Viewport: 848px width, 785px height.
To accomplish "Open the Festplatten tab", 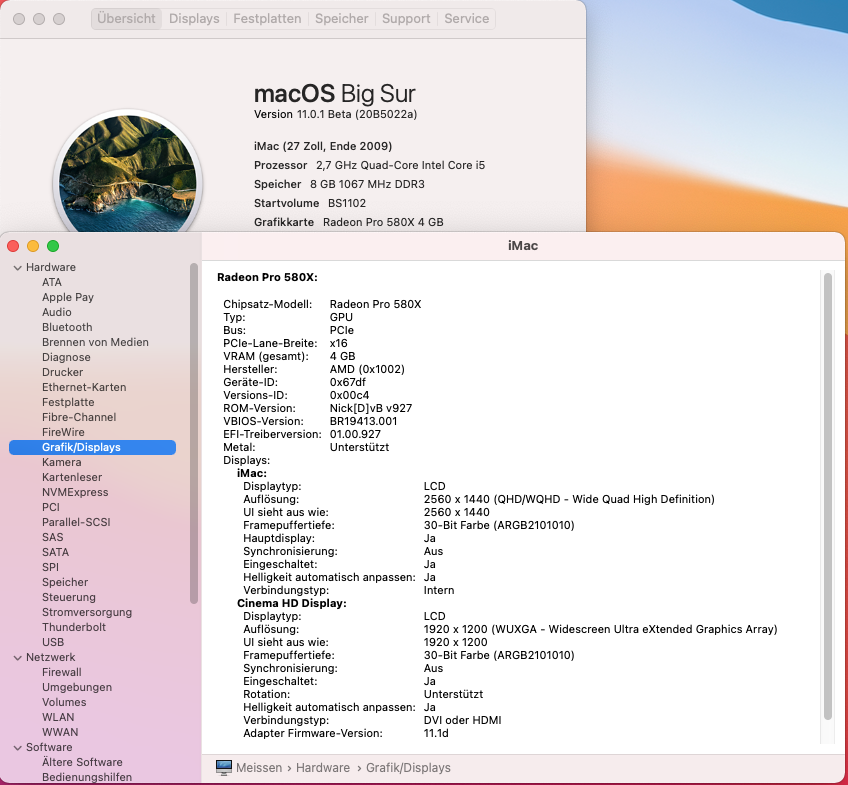I will [267, 19].
